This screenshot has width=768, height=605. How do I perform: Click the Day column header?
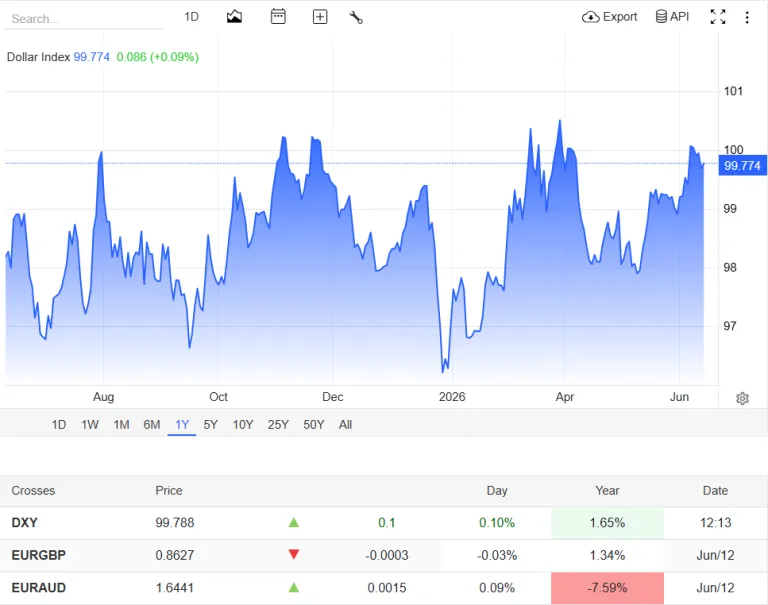(497, 490)
